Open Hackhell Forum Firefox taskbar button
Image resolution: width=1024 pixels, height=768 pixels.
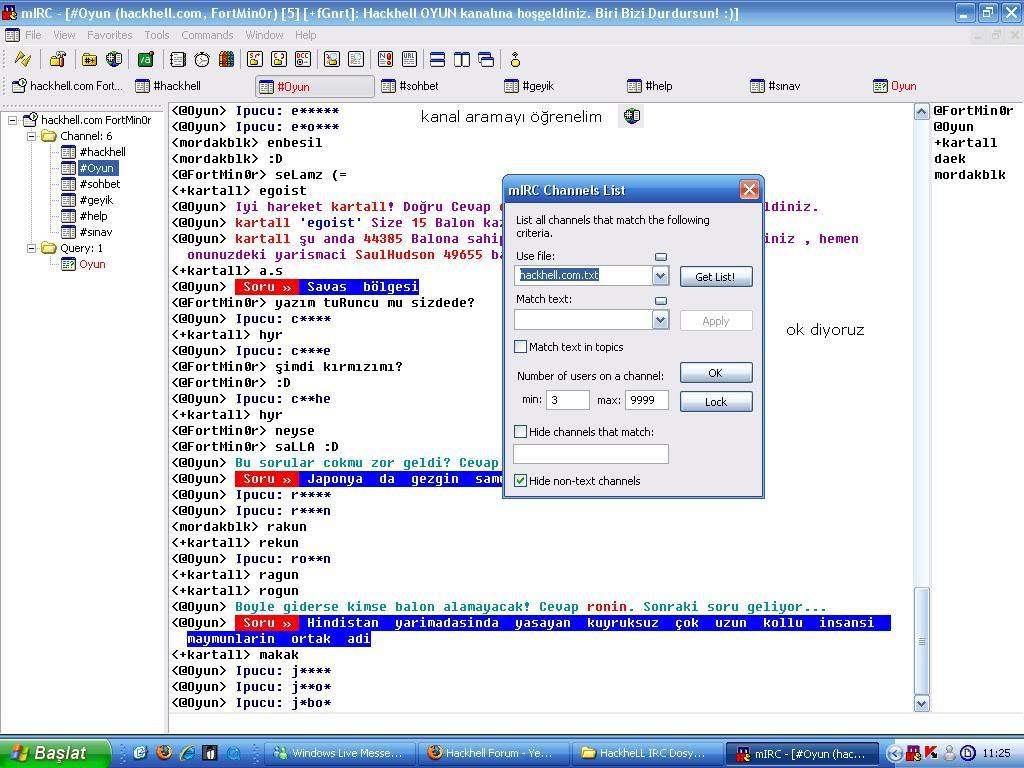point(494,753)
